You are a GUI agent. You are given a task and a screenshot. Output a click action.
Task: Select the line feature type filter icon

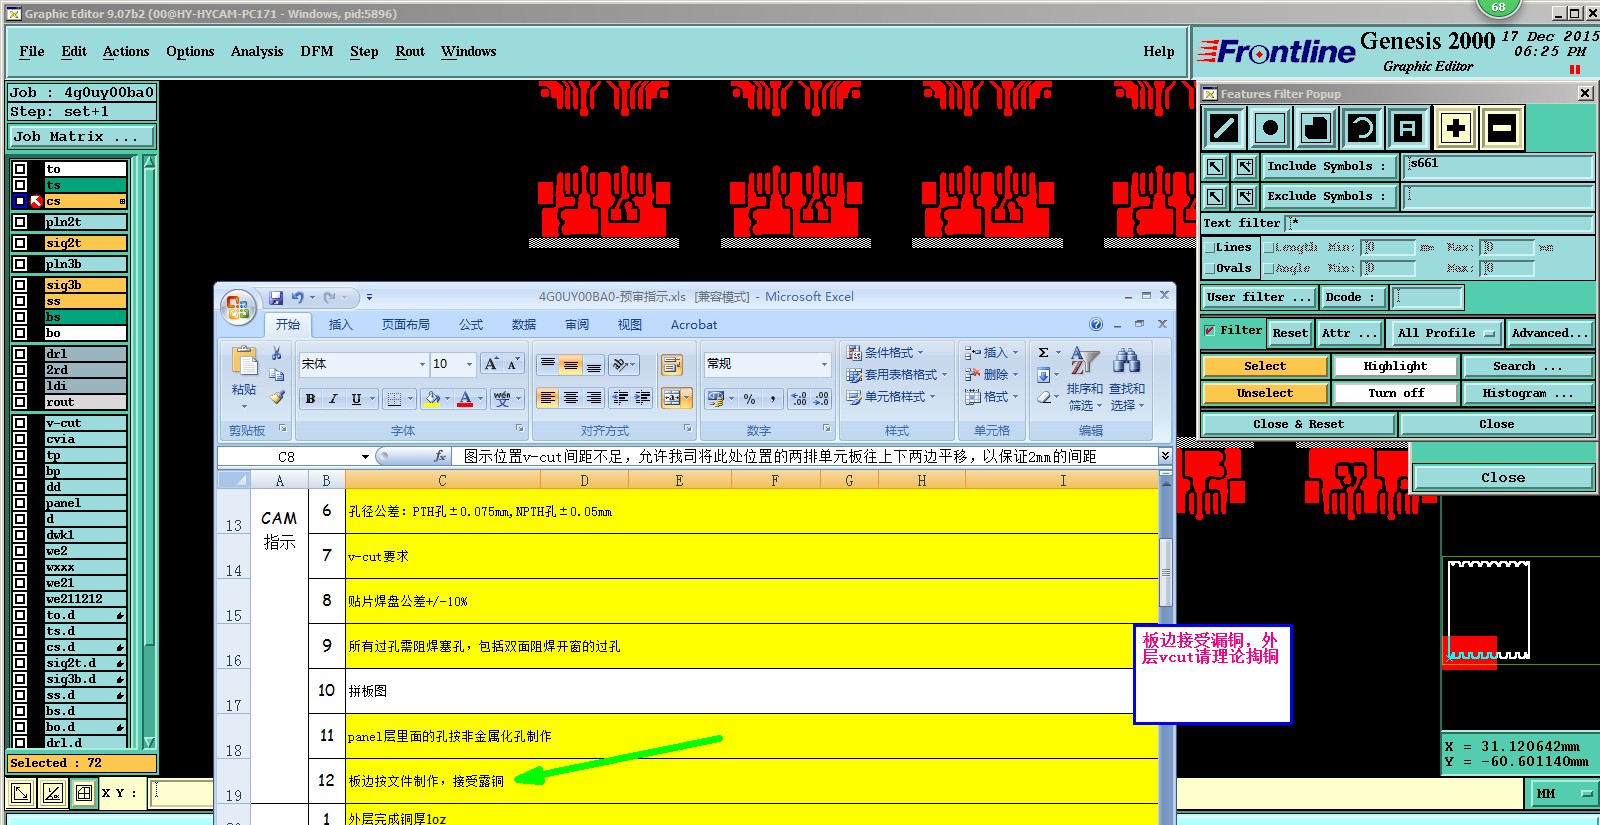pyautogui.click(x=1224, y=128)
